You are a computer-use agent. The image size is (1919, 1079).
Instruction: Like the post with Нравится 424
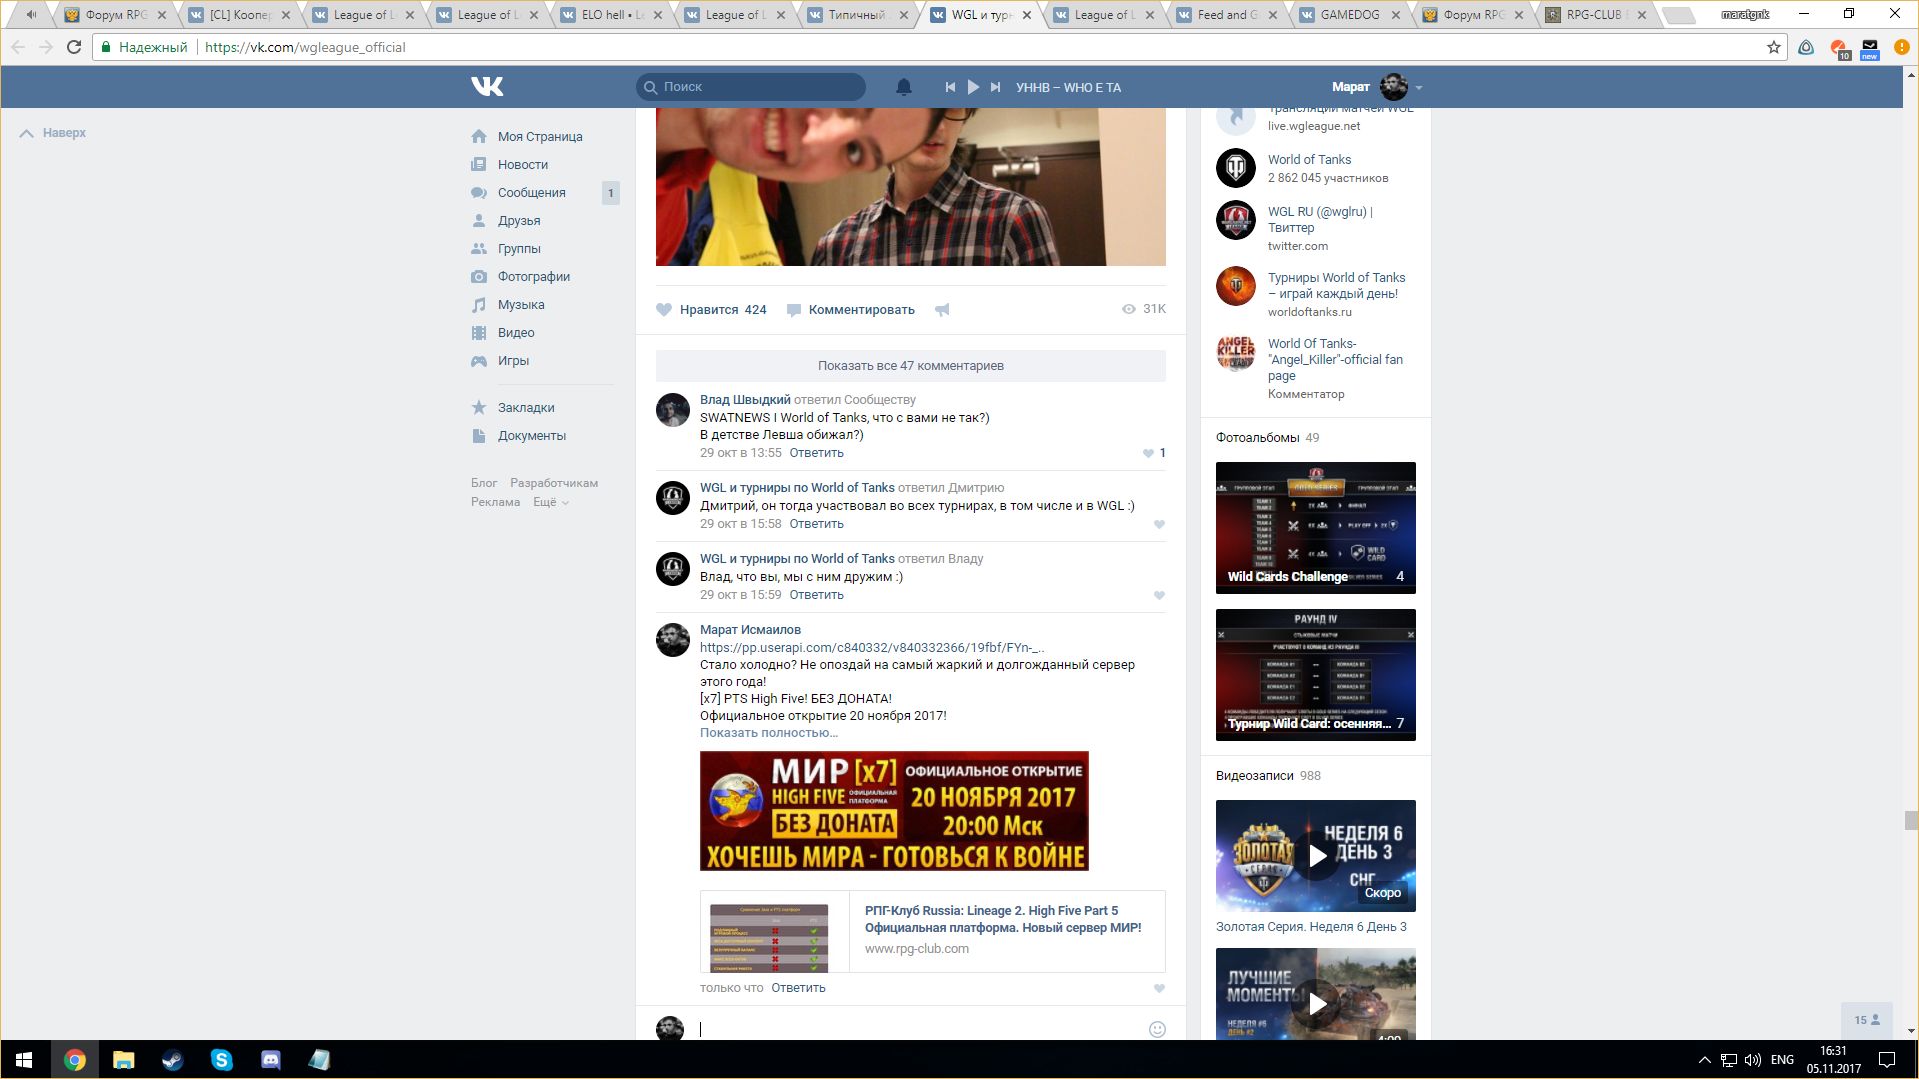tap(711, 310)
